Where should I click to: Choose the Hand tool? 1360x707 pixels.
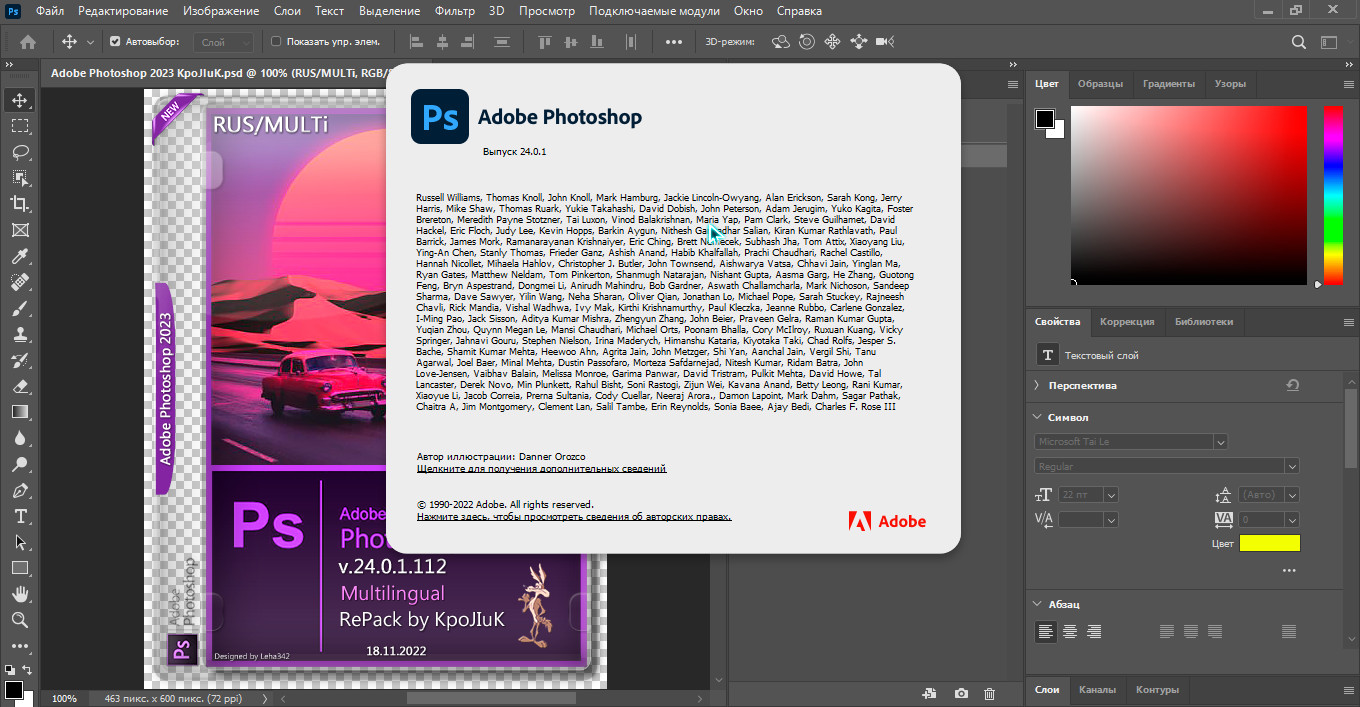20,594
